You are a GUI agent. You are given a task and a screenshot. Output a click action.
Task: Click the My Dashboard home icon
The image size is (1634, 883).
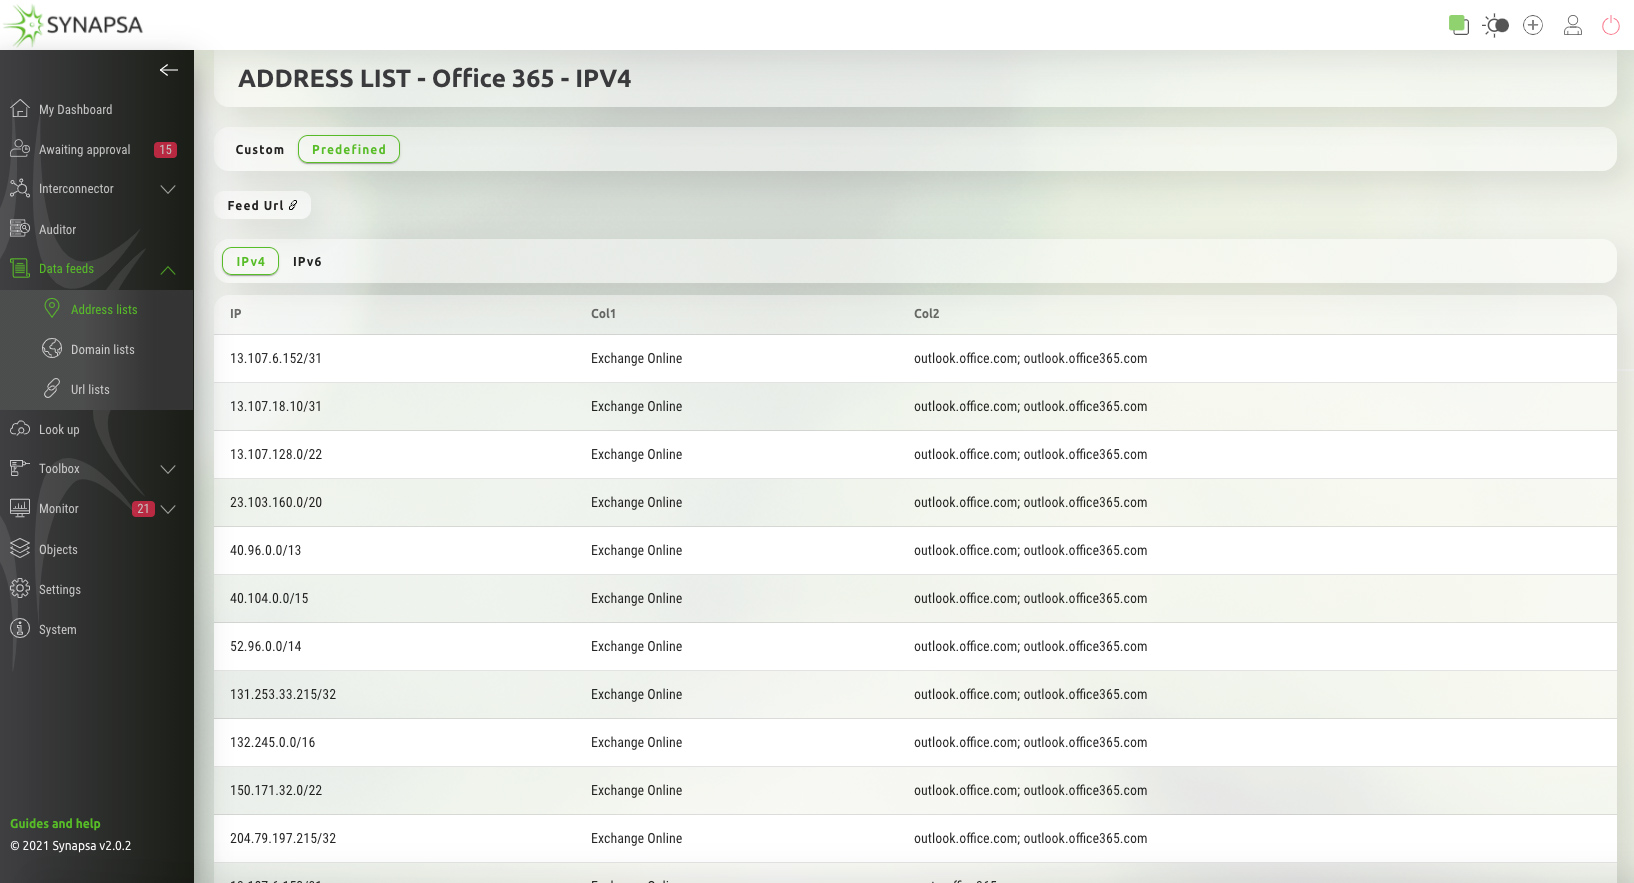click(x=19, y=108)
